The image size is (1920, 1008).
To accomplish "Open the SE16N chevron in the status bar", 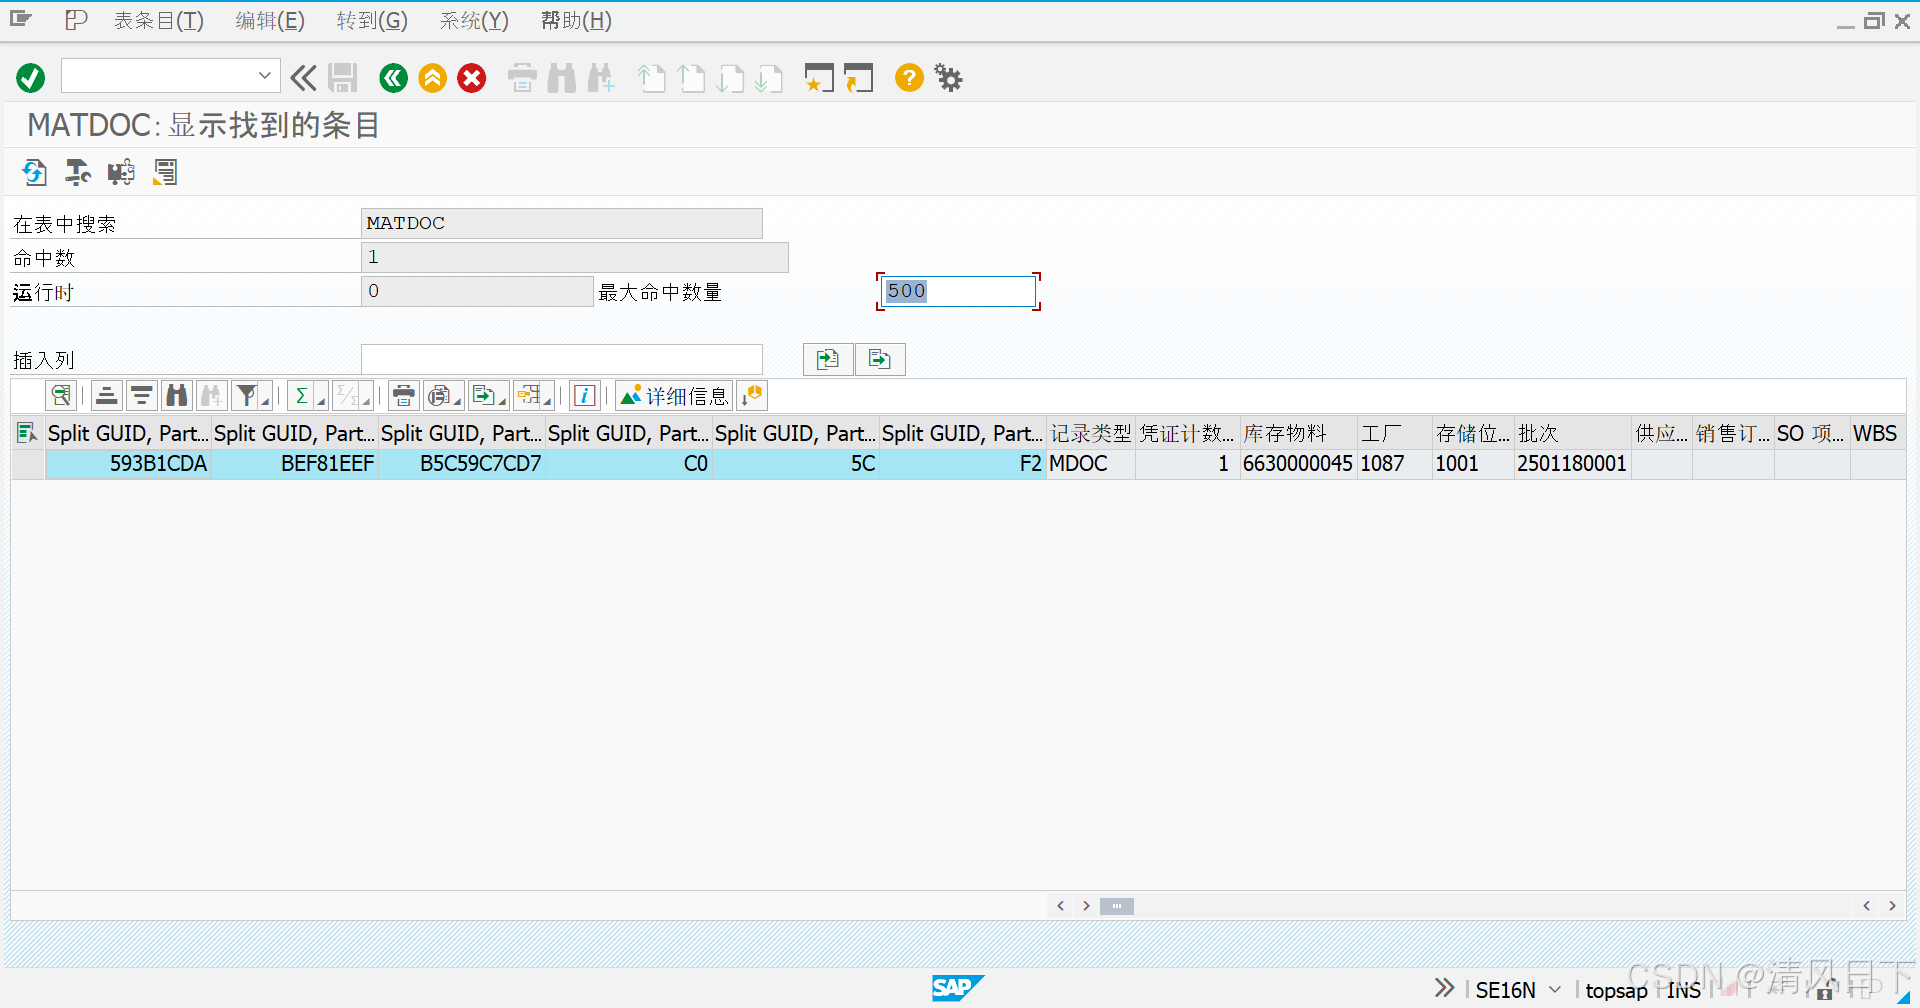I will [1553, 988].
